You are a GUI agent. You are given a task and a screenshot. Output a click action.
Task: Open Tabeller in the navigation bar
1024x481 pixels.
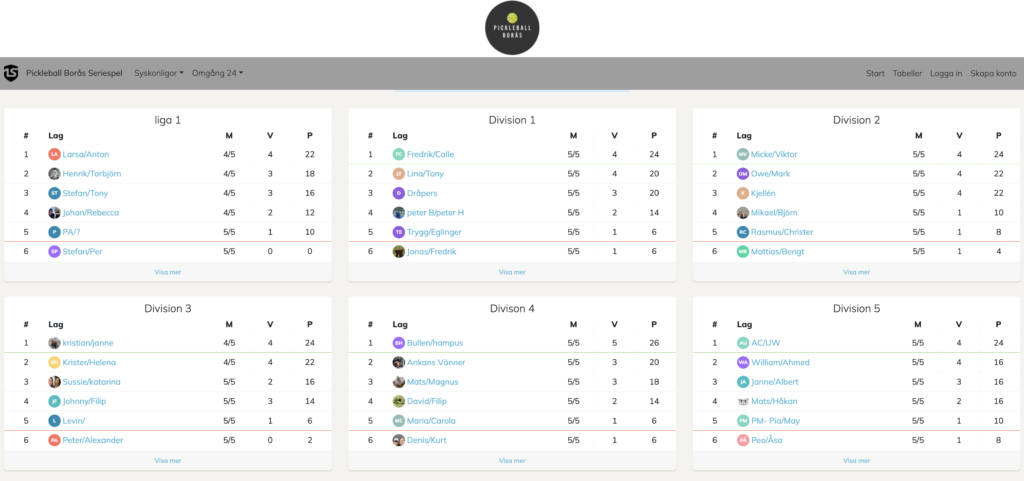click(907, 73)
